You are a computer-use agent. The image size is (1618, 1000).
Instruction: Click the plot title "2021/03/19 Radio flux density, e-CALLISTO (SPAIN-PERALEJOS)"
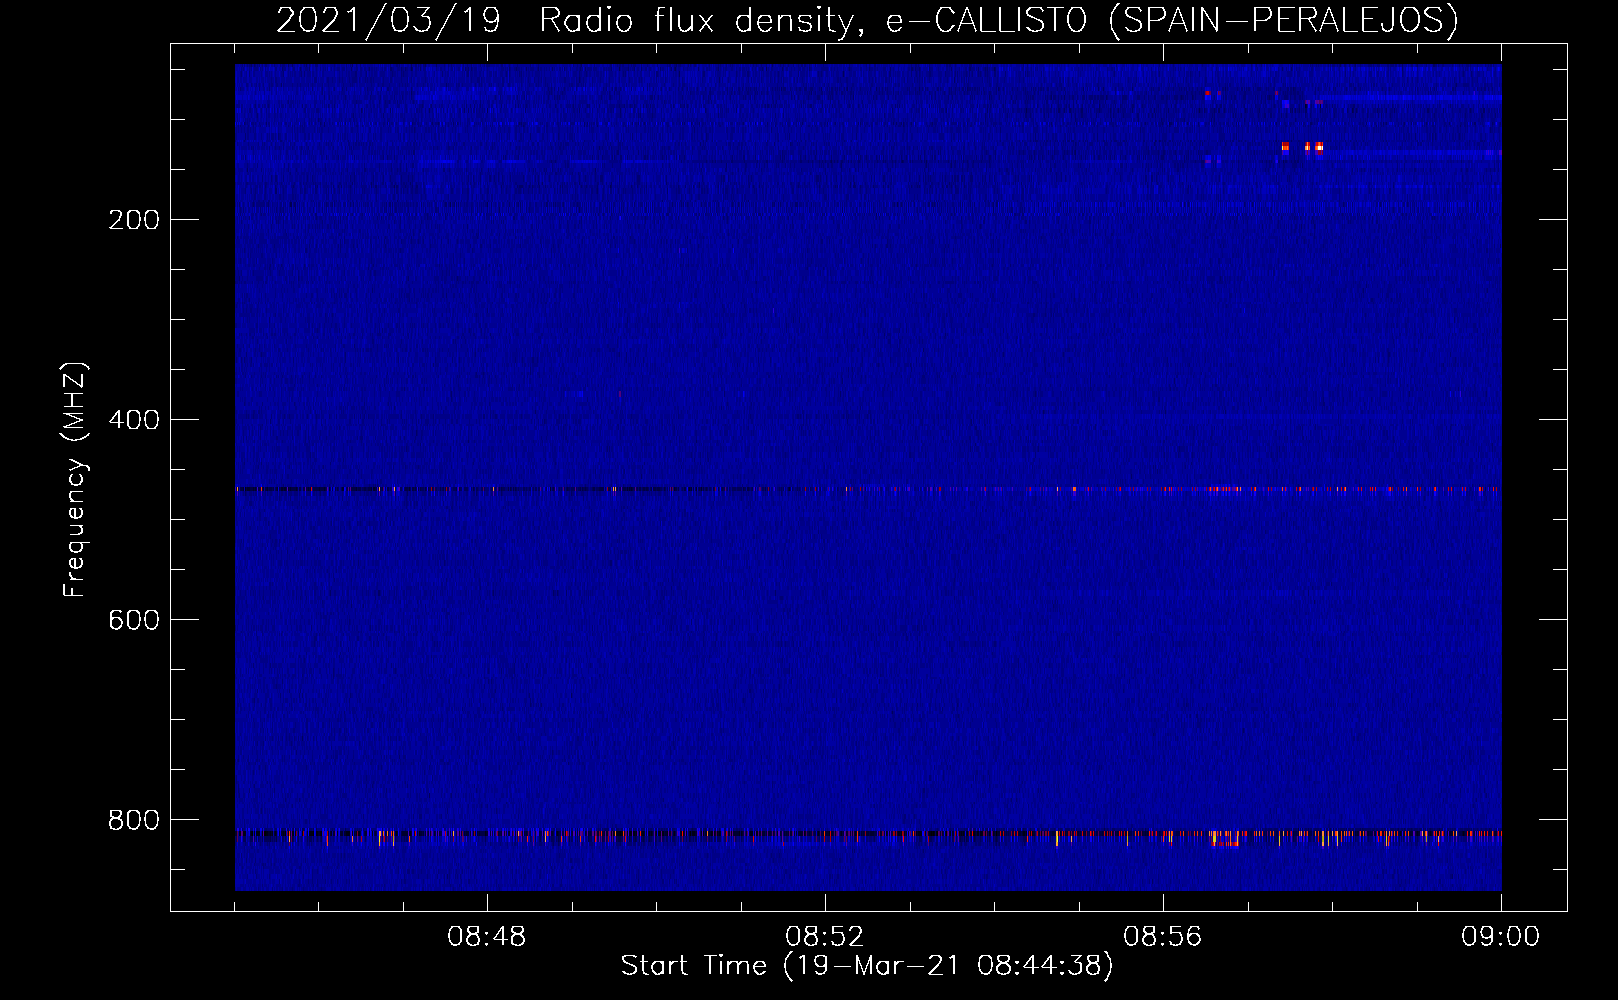867,20
